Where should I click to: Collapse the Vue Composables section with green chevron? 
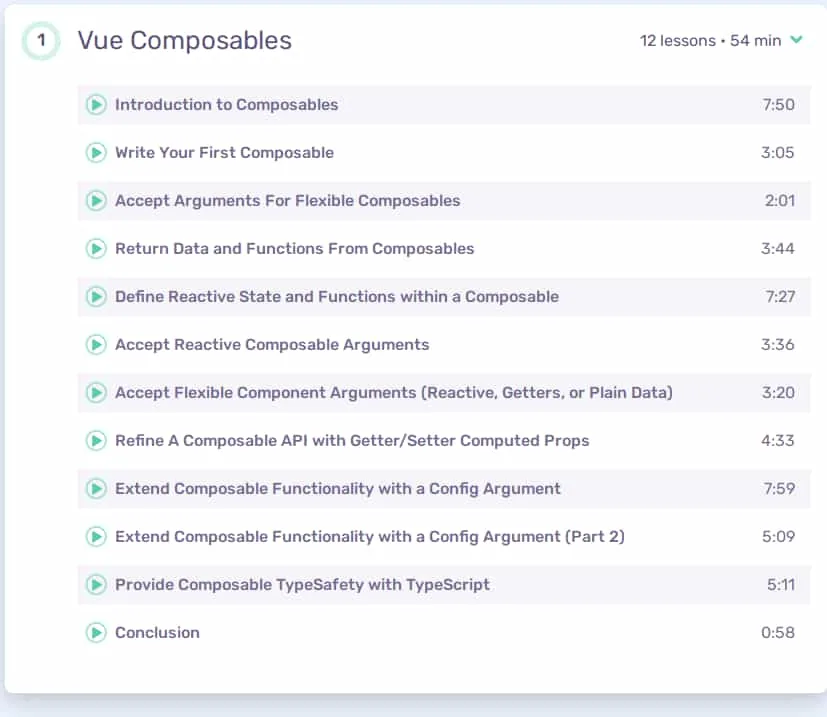coord(796,40)
